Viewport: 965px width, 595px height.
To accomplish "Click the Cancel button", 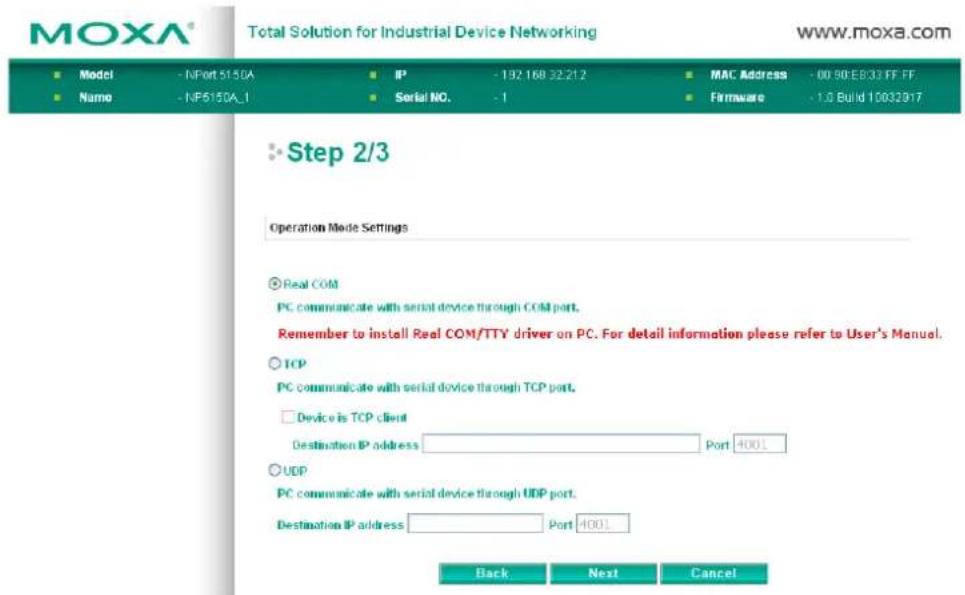I will pos(713,573).
